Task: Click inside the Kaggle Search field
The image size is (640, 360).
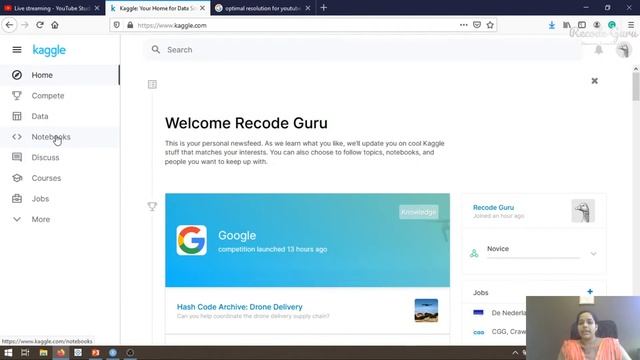Action: tap(363, 50)
